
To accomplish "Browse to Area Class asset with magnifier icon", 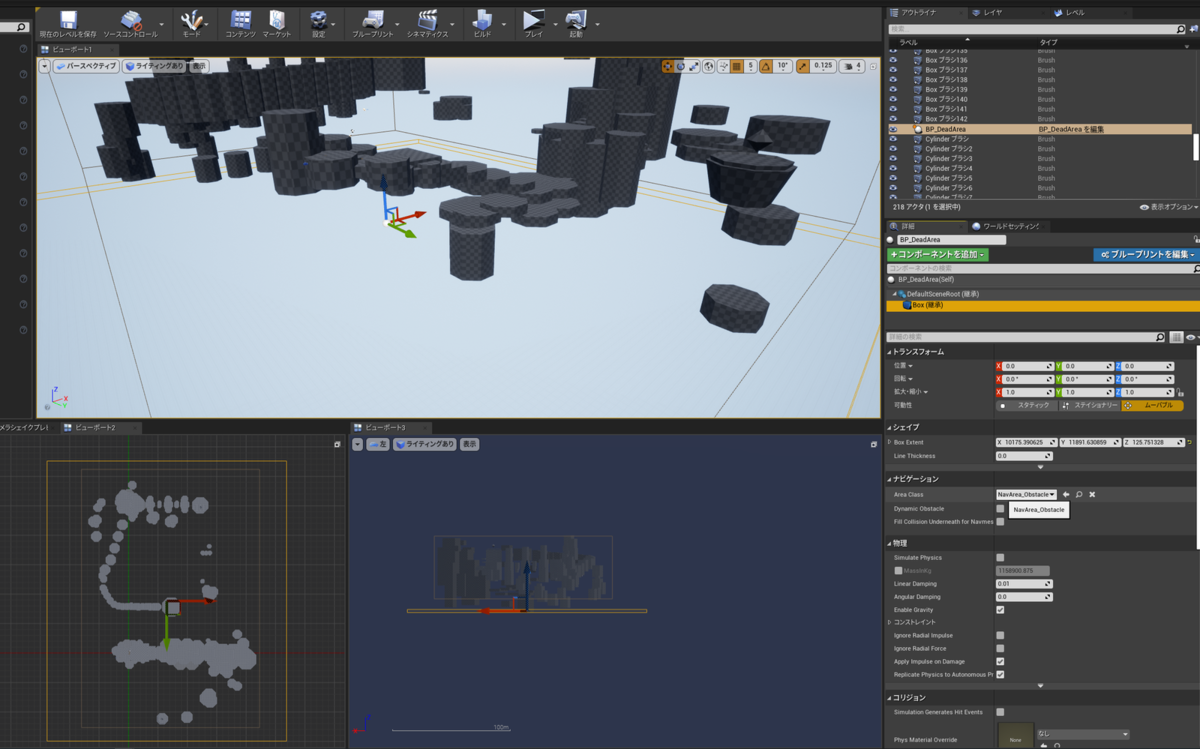I will tap(1079, 494).
